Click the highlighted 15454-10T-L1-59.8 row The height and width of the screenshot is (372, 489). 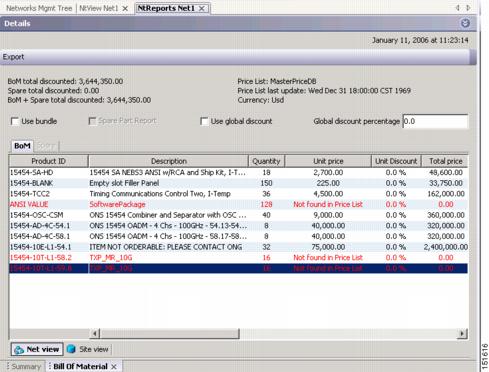pos(238,268)
